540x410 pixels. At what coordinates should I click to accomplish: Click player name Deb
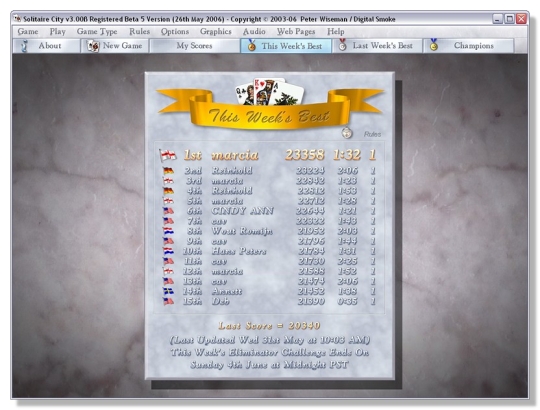click(220, 302)
